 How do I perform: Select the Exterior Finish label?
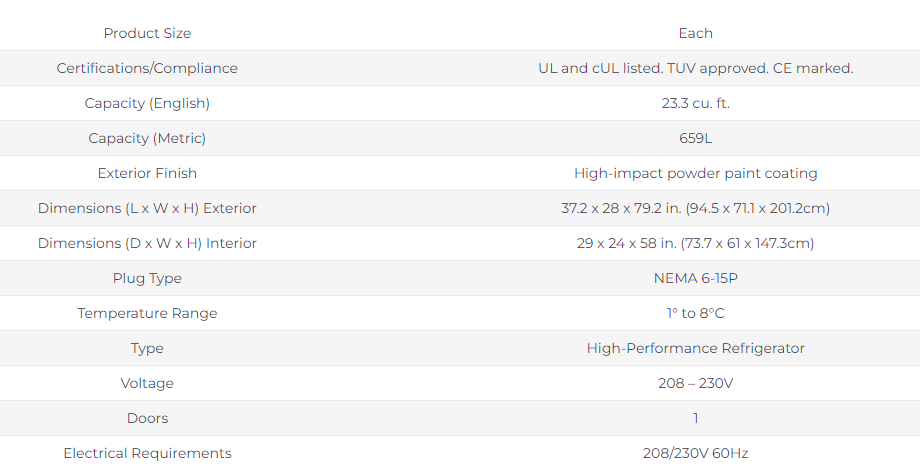(x=147, y=173)
